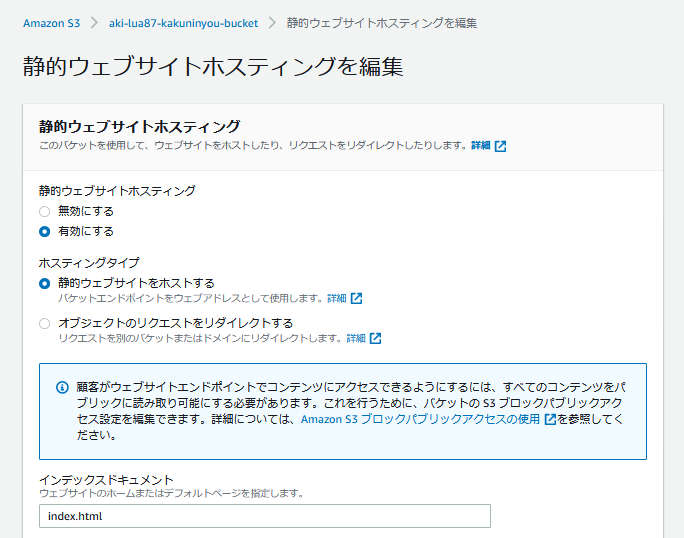The height and width of the screenshot is (538, 684).
Task: Click external-link icon after リダイレクトします description
Action: (x=376, y=339)
